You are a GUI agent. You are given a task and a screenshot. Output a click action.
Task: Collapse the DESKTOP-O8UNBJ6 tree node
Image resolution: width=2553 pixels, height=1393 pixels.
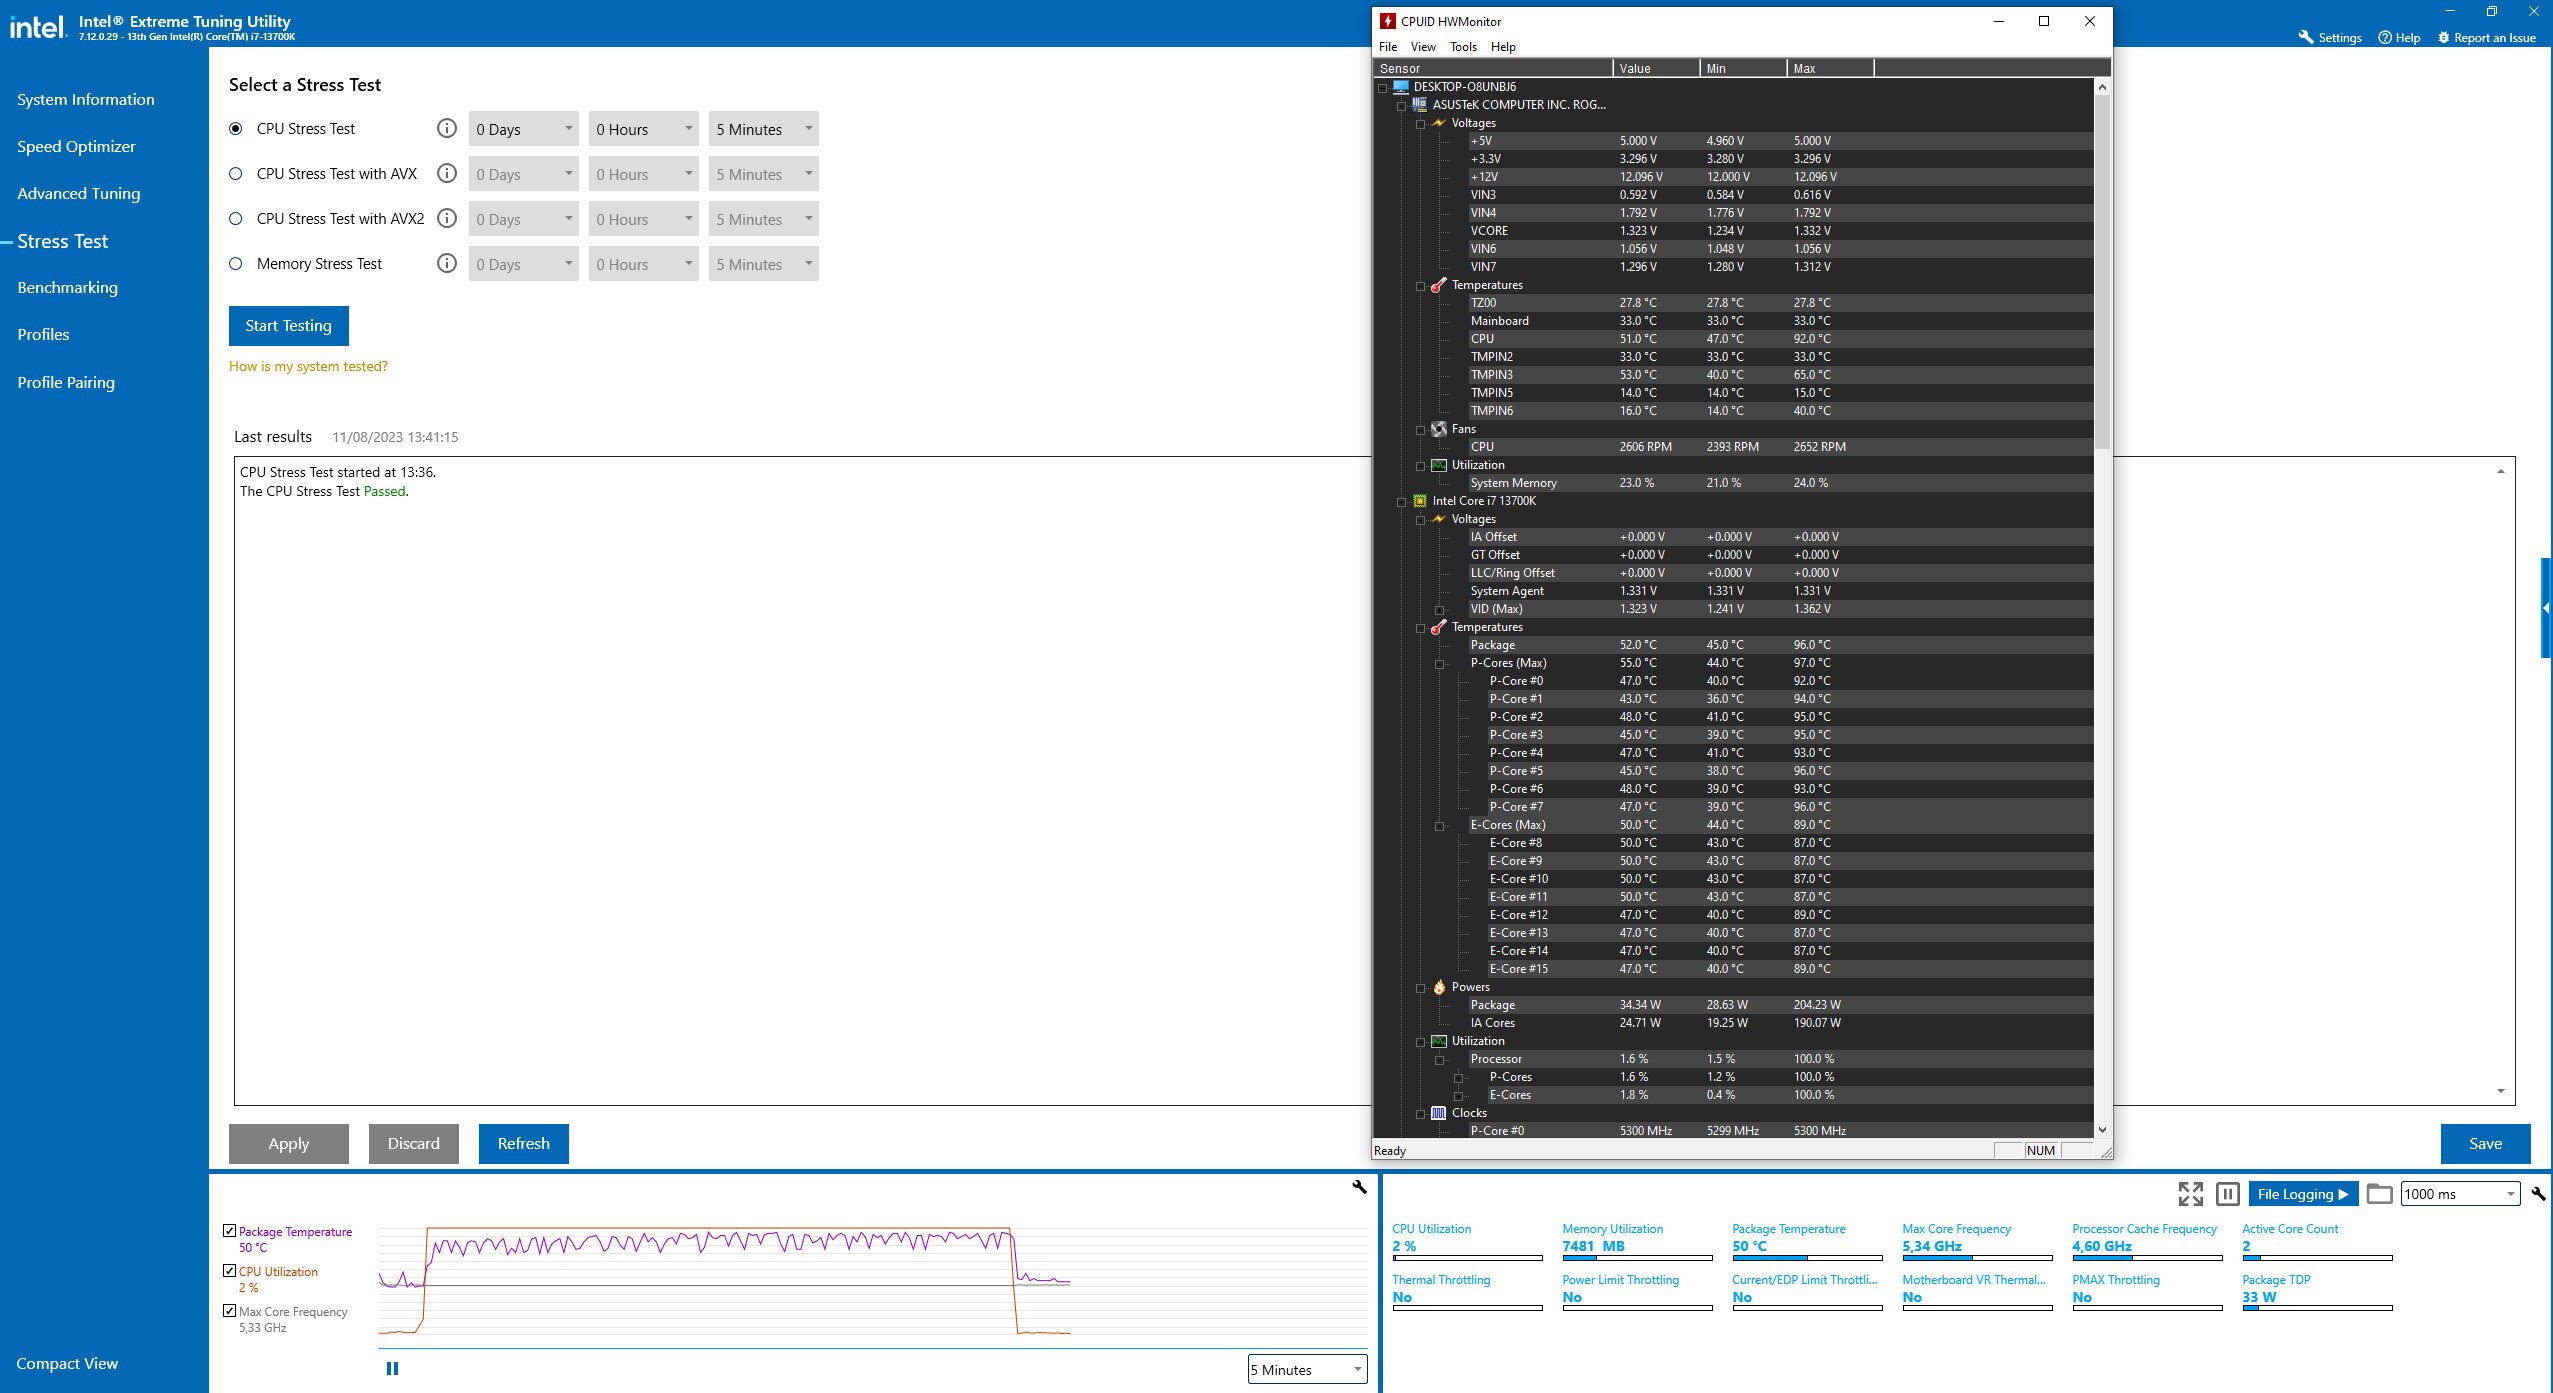(1383, 88)
